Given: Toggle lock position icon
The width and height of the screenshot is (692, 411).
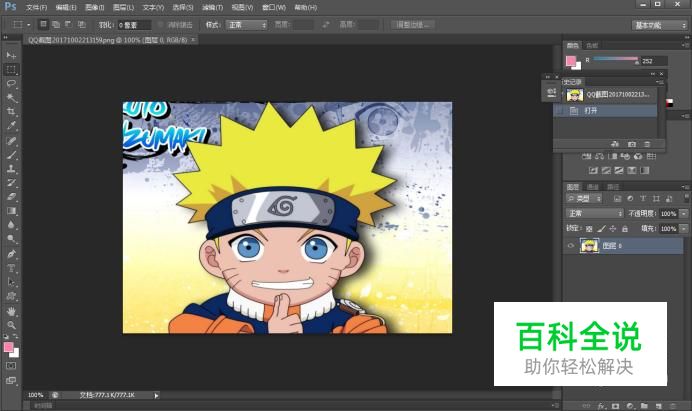Looking at the screenshot, I should coord(613,229).
